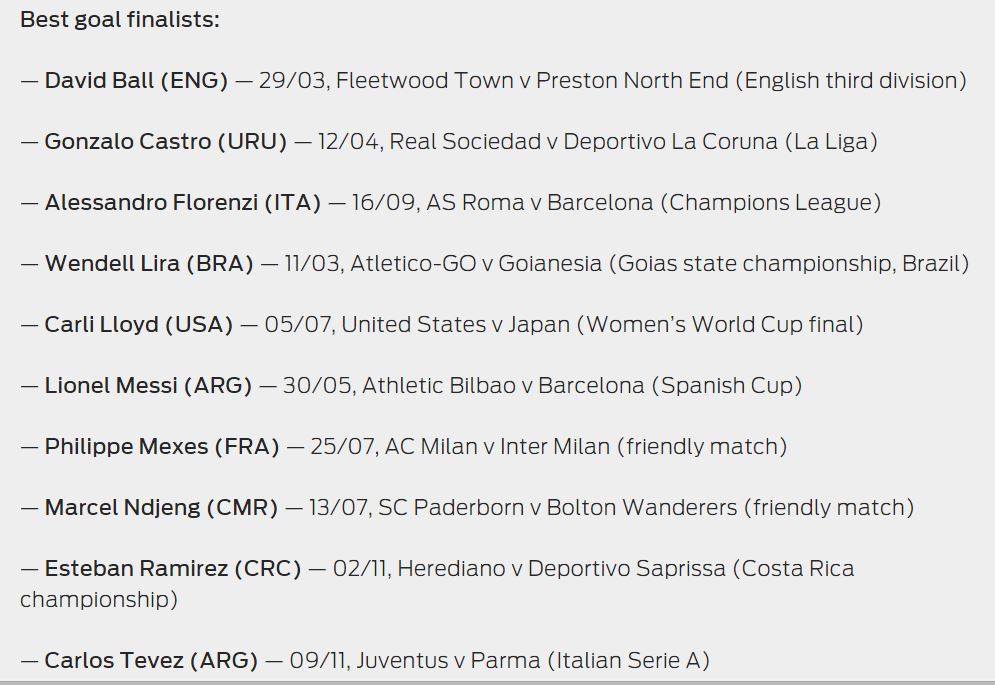The width and height of the screenshot is (995, 685).
Task: Click "Fleetwood Town v Preston North End" text
Action: click(x=532, y=80)
